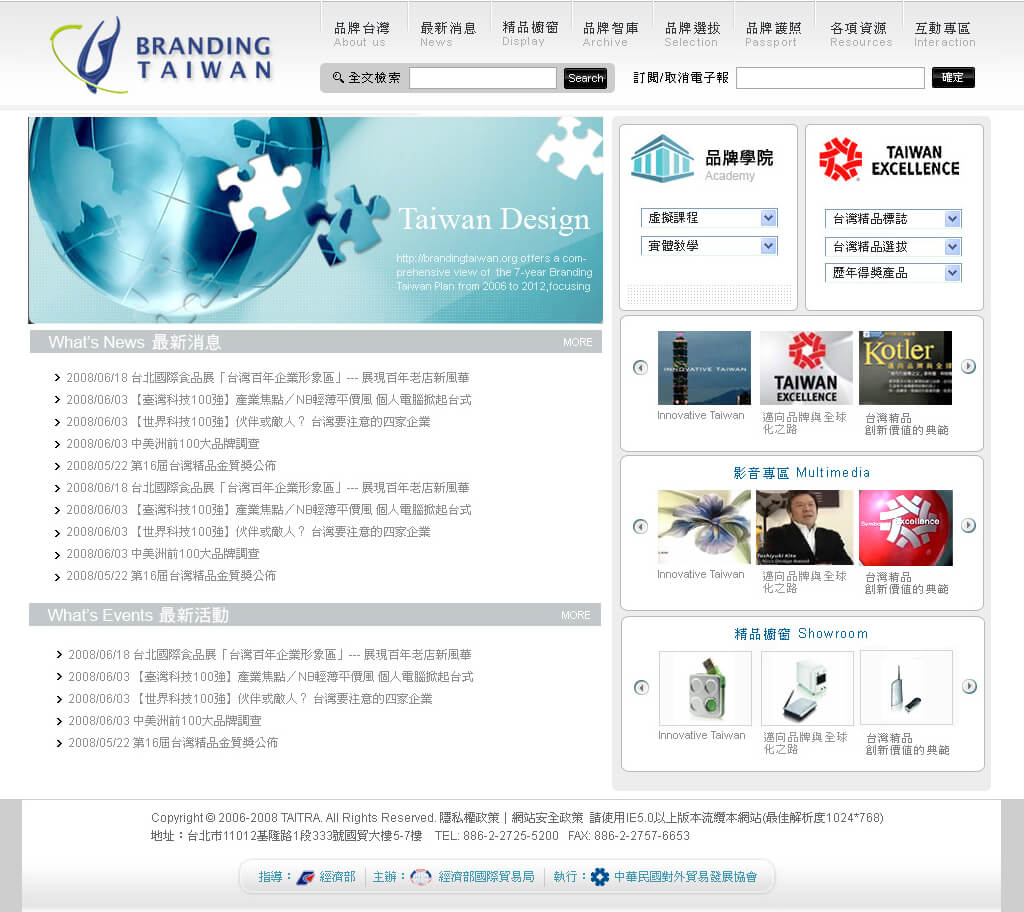Click the 確定 newsletter confirm button
Image resolution: width=1024 pixels, height=912 pixels.
(x=953, y=78)
